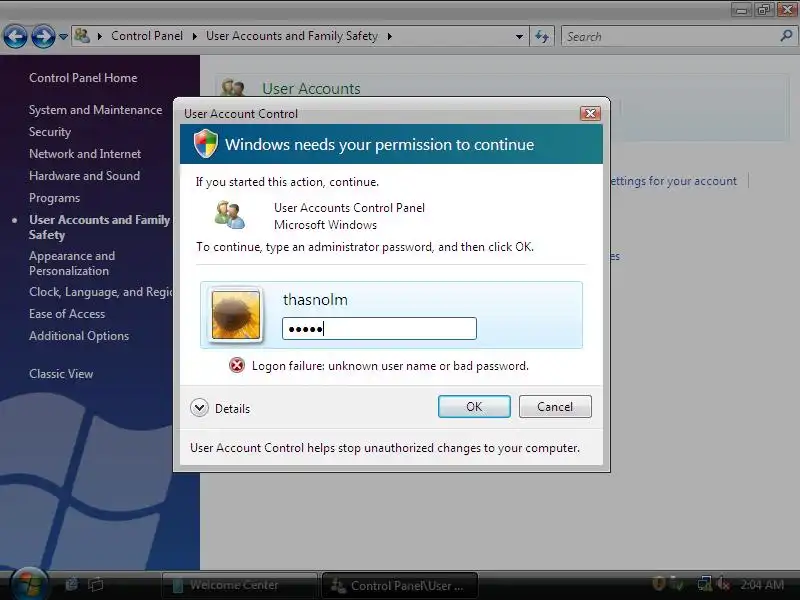The image size is (800, 600).
Task: Click the settings for your account link
Action: pos(673,181)
